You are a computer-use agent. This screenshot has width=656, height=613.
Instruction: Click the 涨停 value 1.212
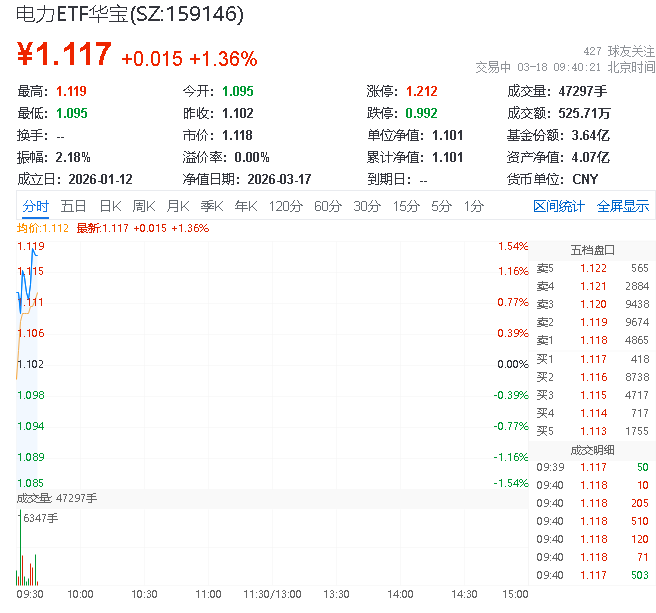point(422,91)
